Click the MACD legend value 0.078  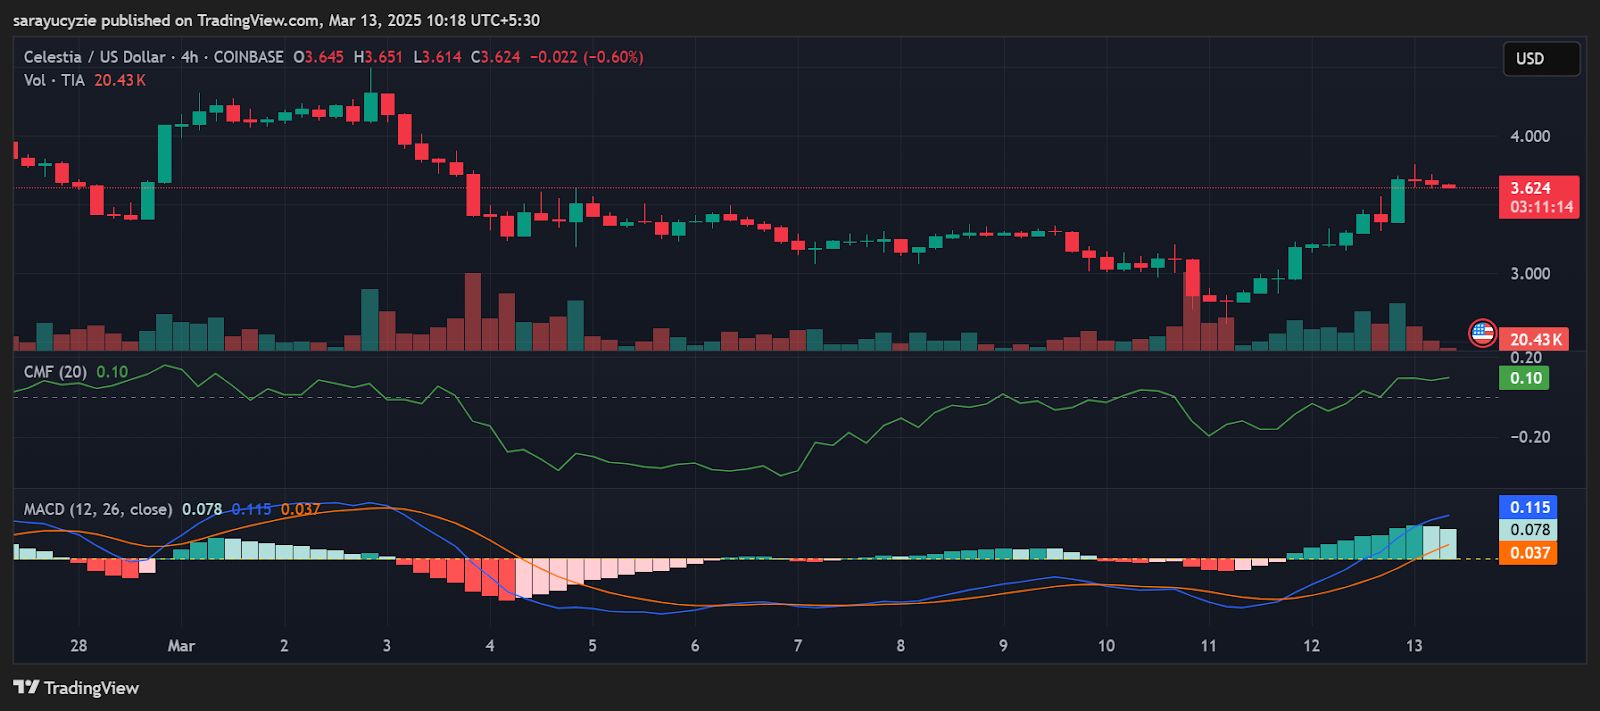(x=202, y=509)
